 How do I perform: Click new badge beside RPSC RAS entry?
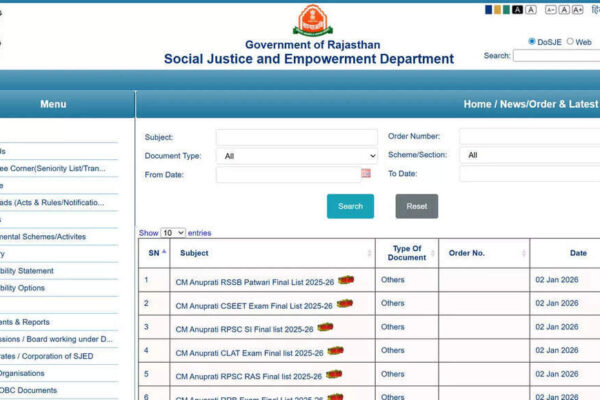pos(334,374)
